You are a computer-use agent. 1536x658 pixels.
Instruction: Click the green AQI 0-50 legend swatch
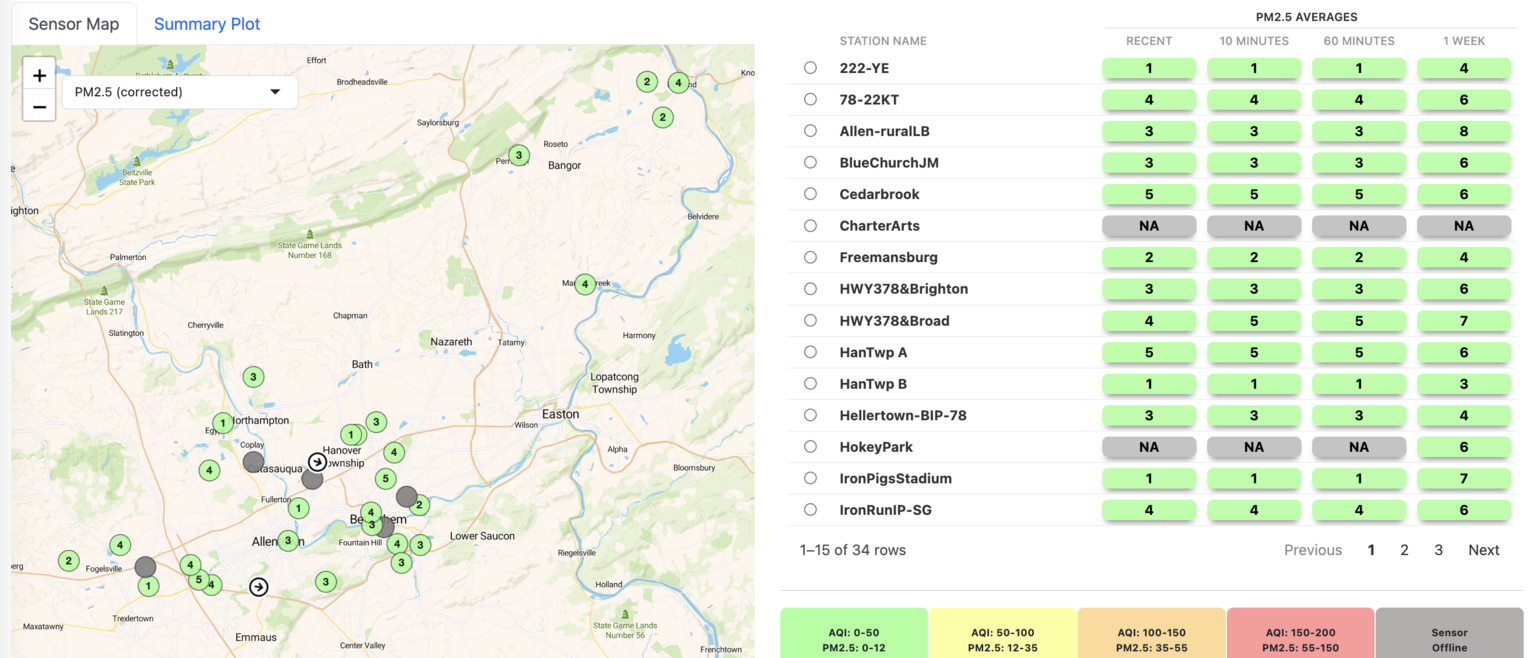tap(853, 633)
